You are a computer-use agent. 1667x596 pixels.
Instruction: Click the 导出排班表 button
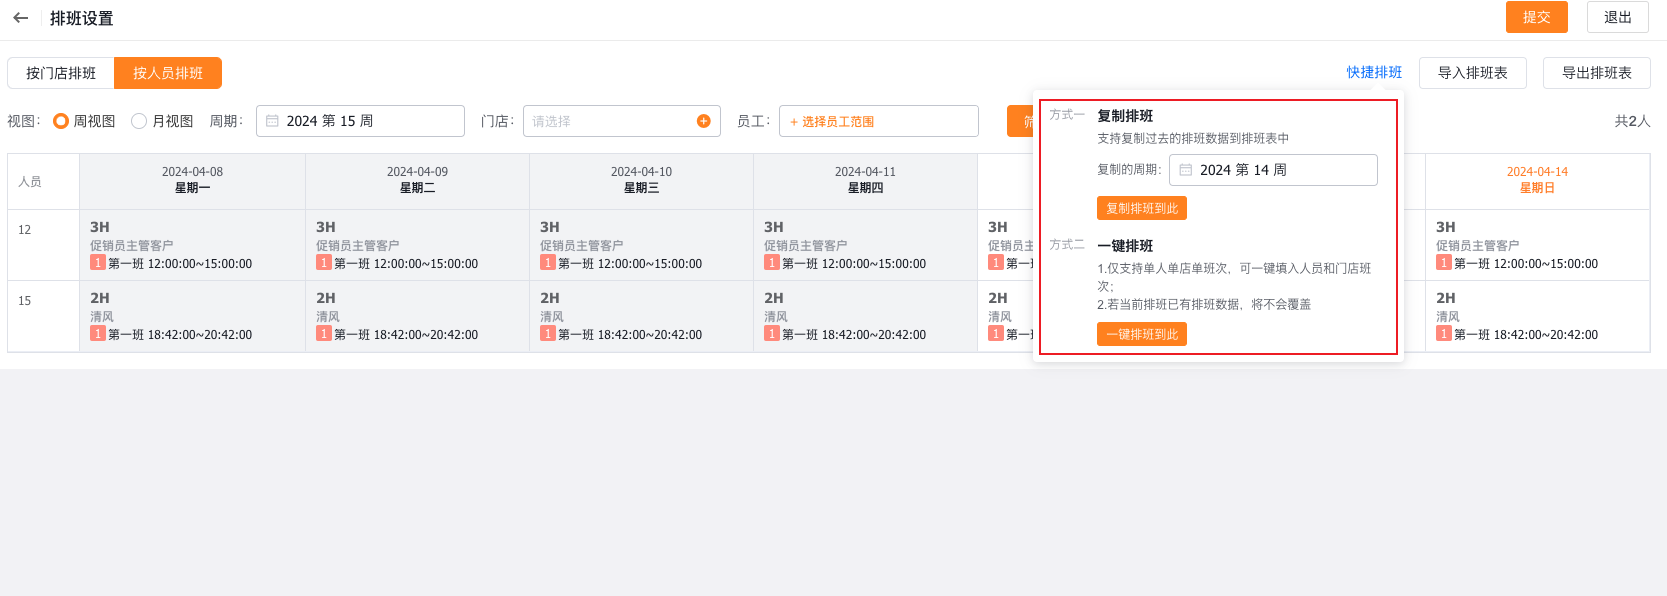click(1597, 73)
